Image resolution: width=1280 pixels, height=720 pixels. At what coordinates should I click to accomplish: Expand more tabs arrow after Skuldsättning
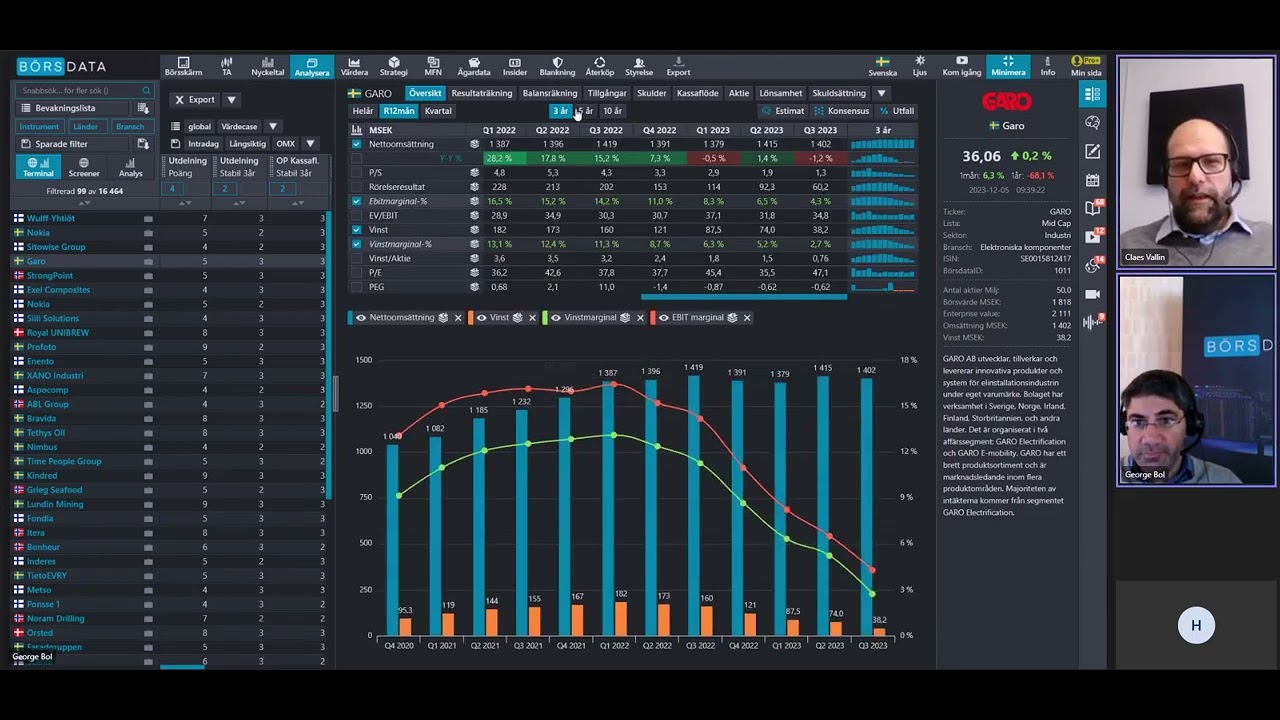click(881, 93)
